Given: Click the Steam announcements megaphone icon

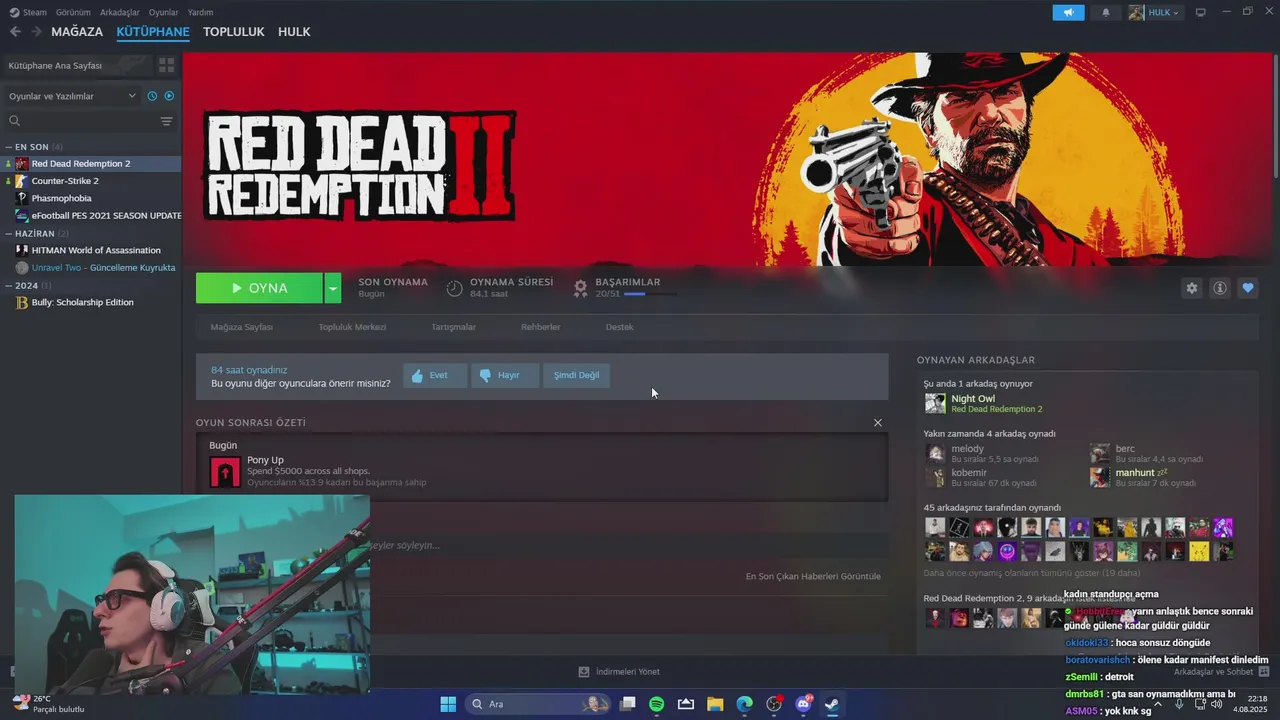Looking at the screenshot, I should 1068,12.
